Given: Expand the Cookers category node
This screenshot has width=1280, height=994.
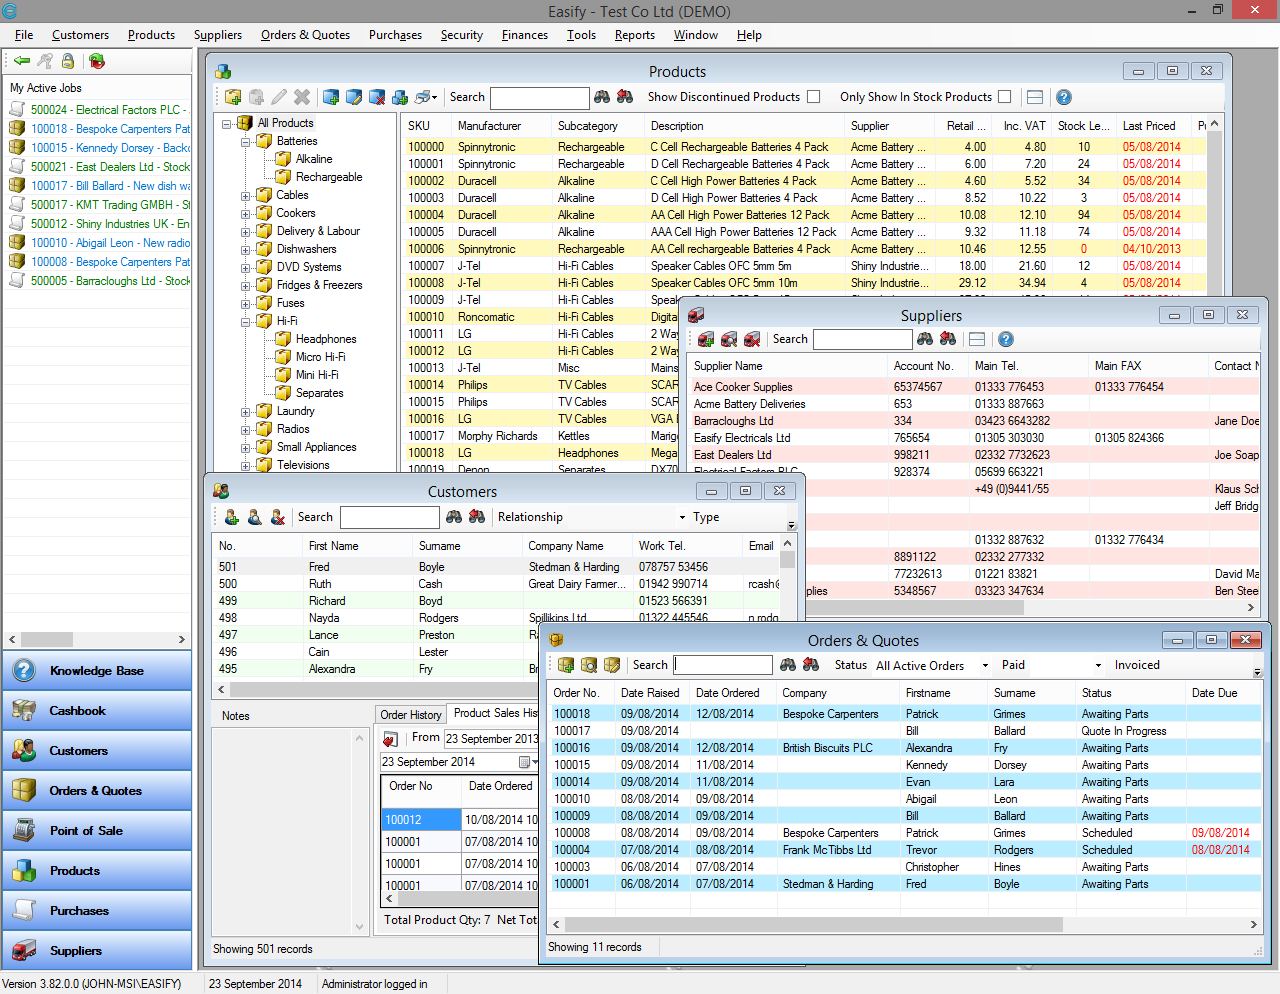Looking at the screenshot, I should 246,214.
